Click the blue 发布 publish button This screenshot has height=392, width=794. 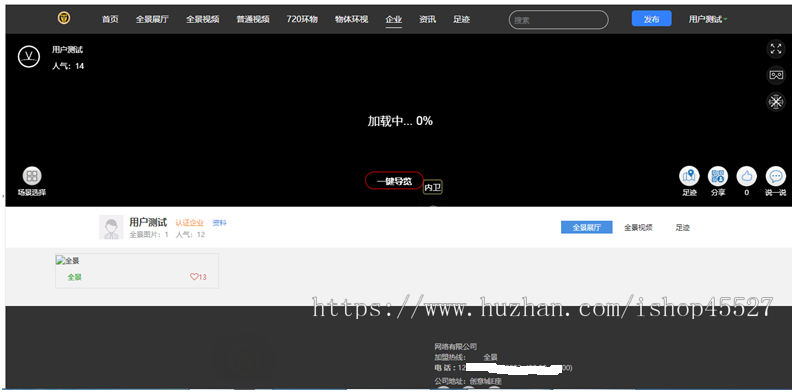(651, 19)
